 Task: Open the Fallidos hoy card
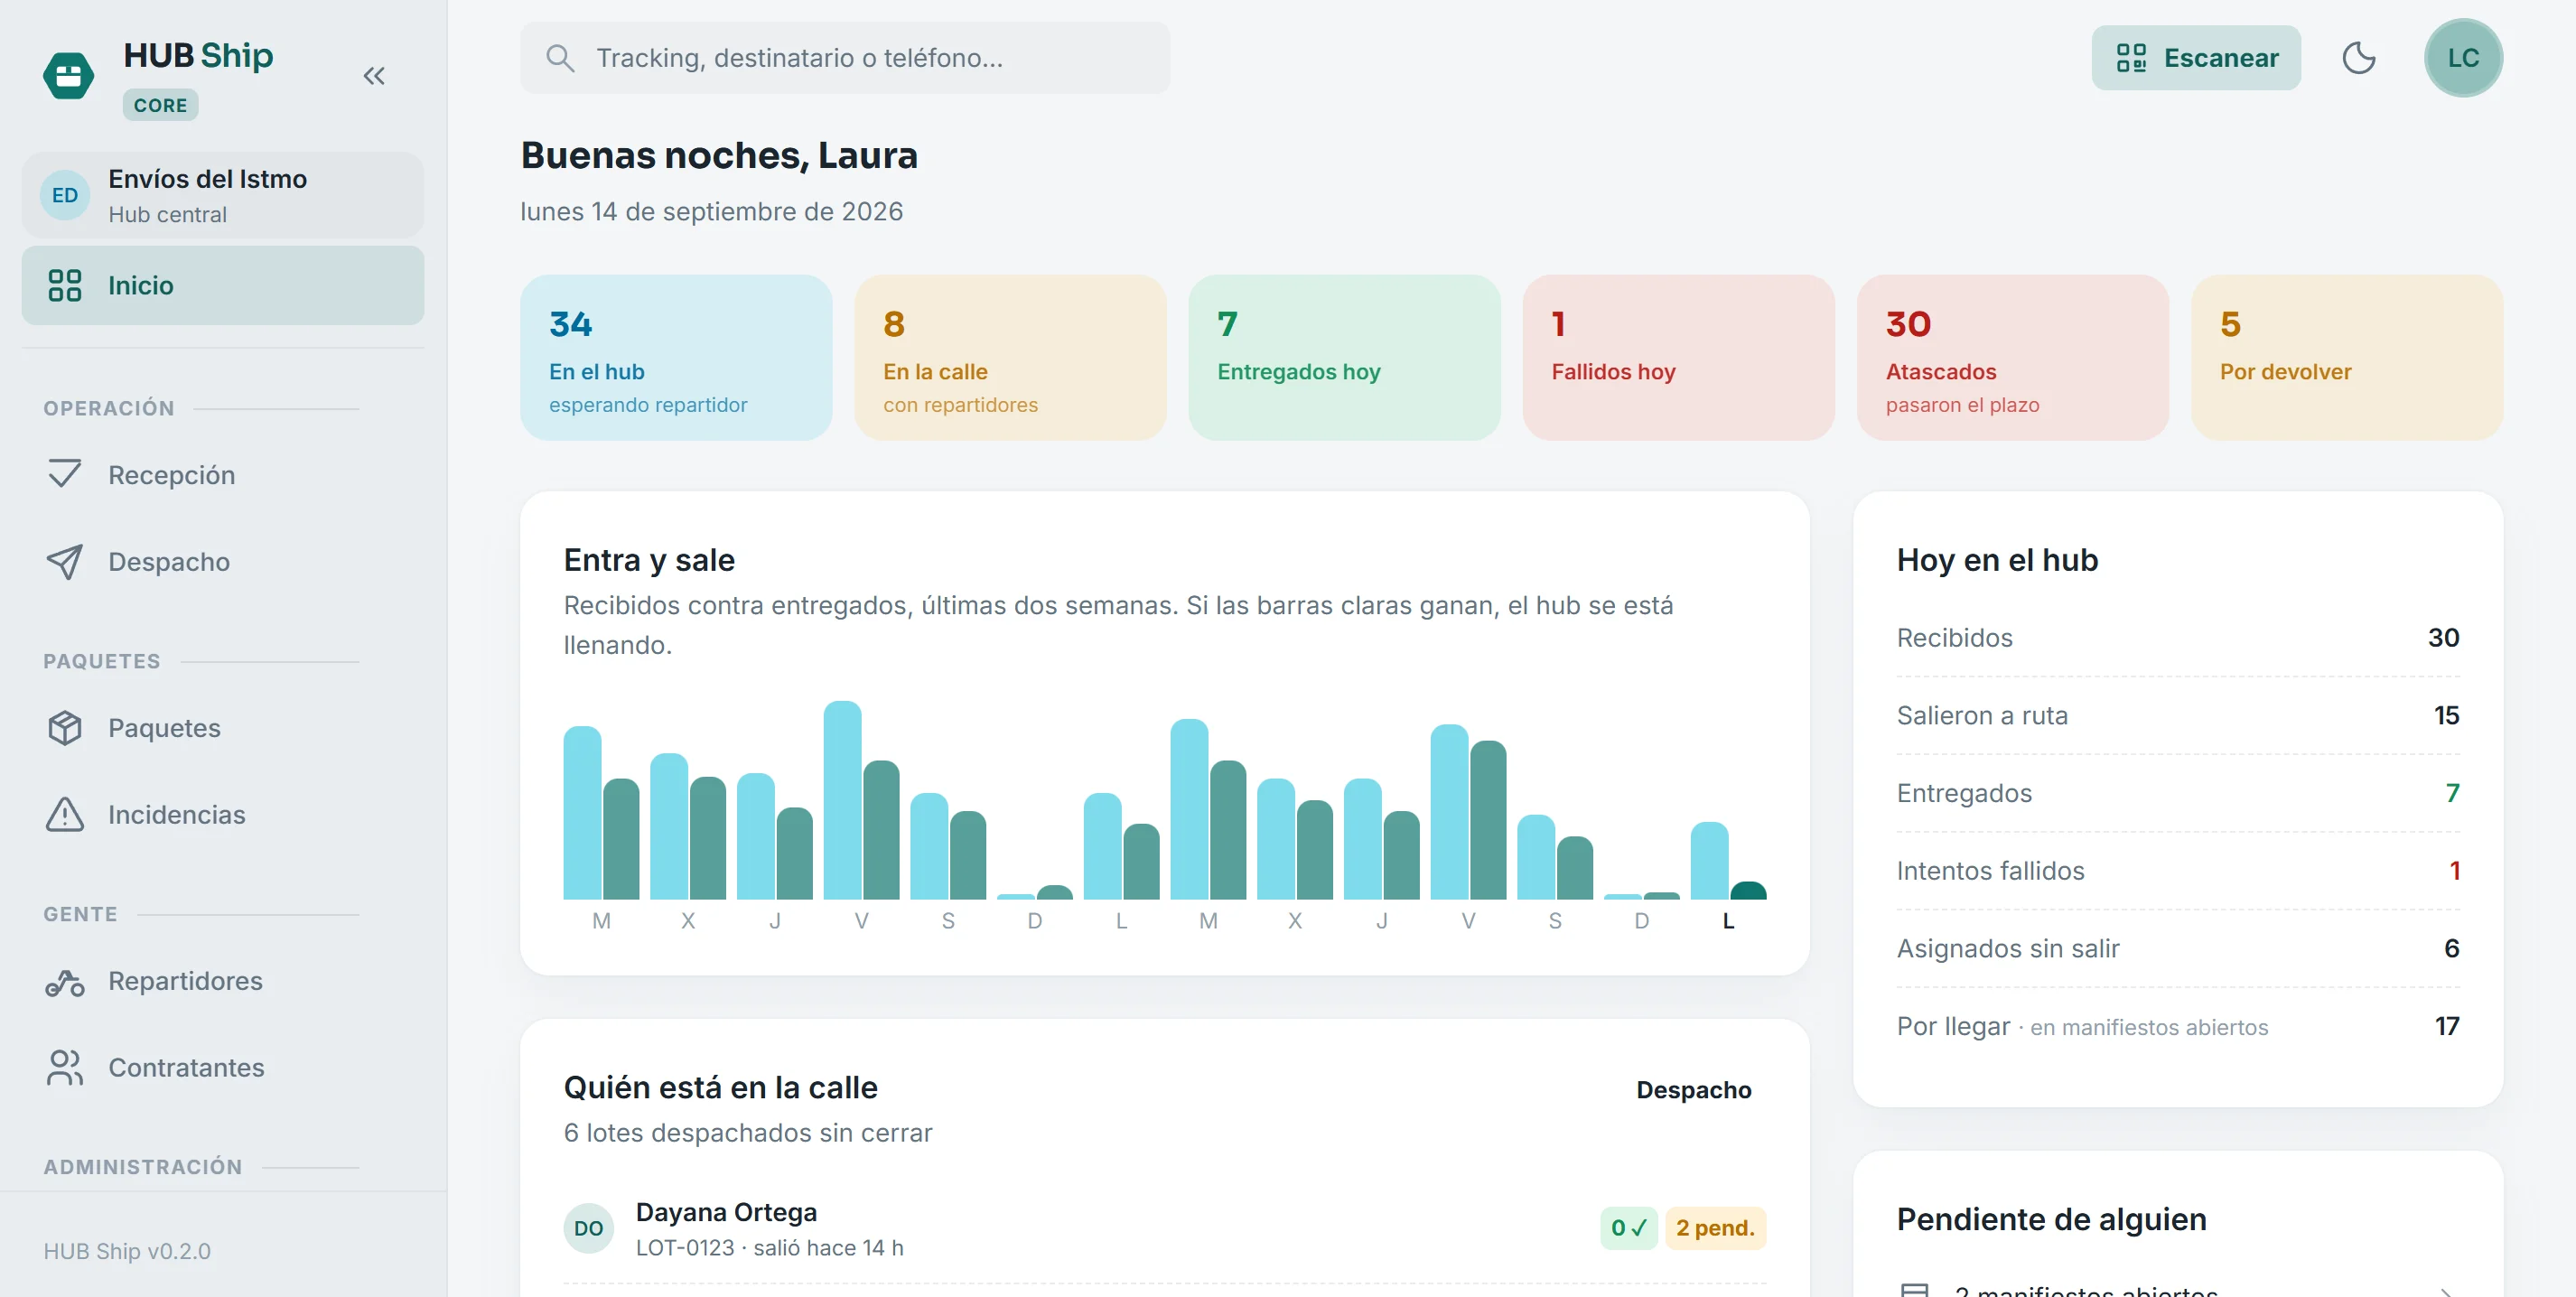[x=1677, y=358]
